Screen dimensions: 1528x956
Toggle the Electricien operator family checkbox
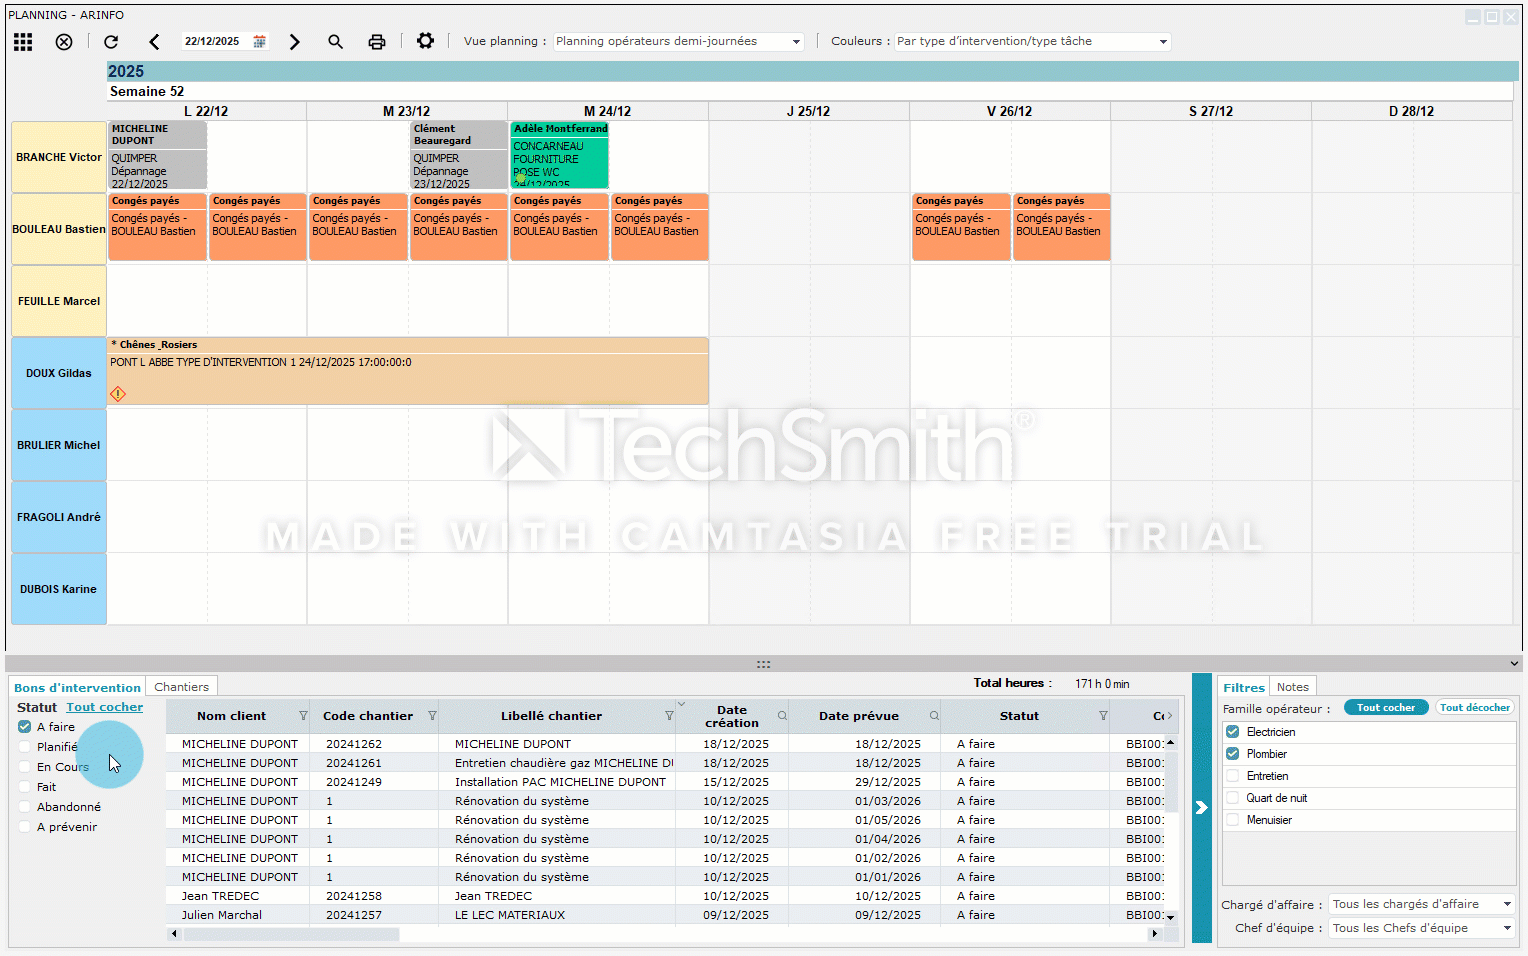pyautogui.click(x=1233, y=732)
